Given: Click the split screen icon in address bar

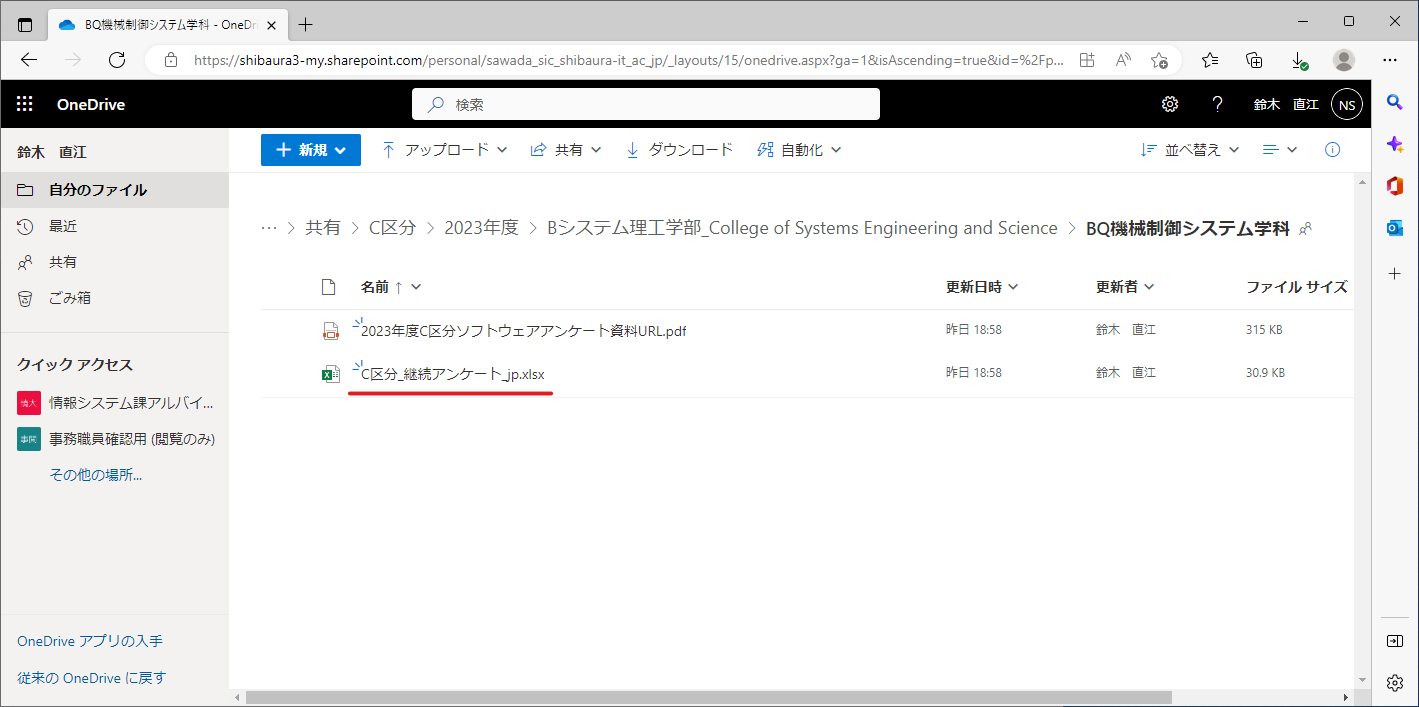Looking at the screenshot, I should [x=1087, y=60].
